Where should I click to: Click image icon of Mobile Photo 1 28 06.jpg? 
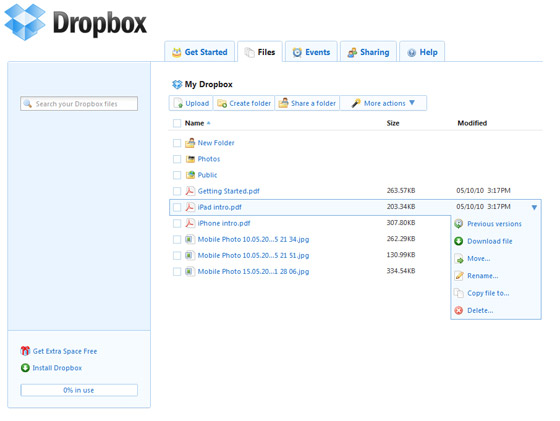point(190,271)
